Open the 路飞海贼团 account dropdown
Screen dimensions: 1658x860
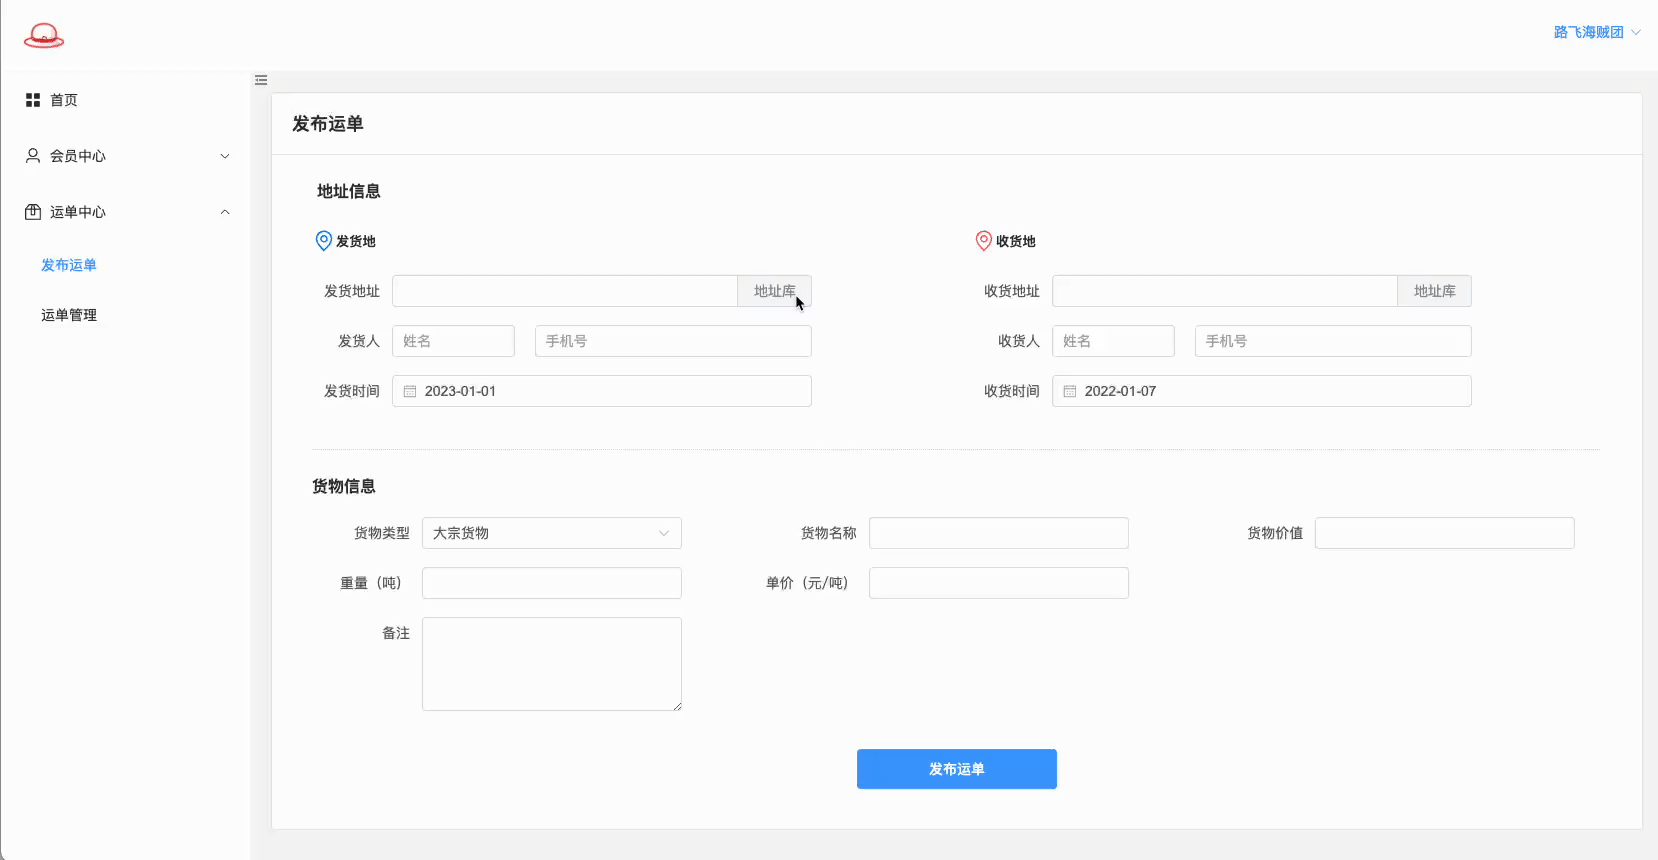point(1596,32)
